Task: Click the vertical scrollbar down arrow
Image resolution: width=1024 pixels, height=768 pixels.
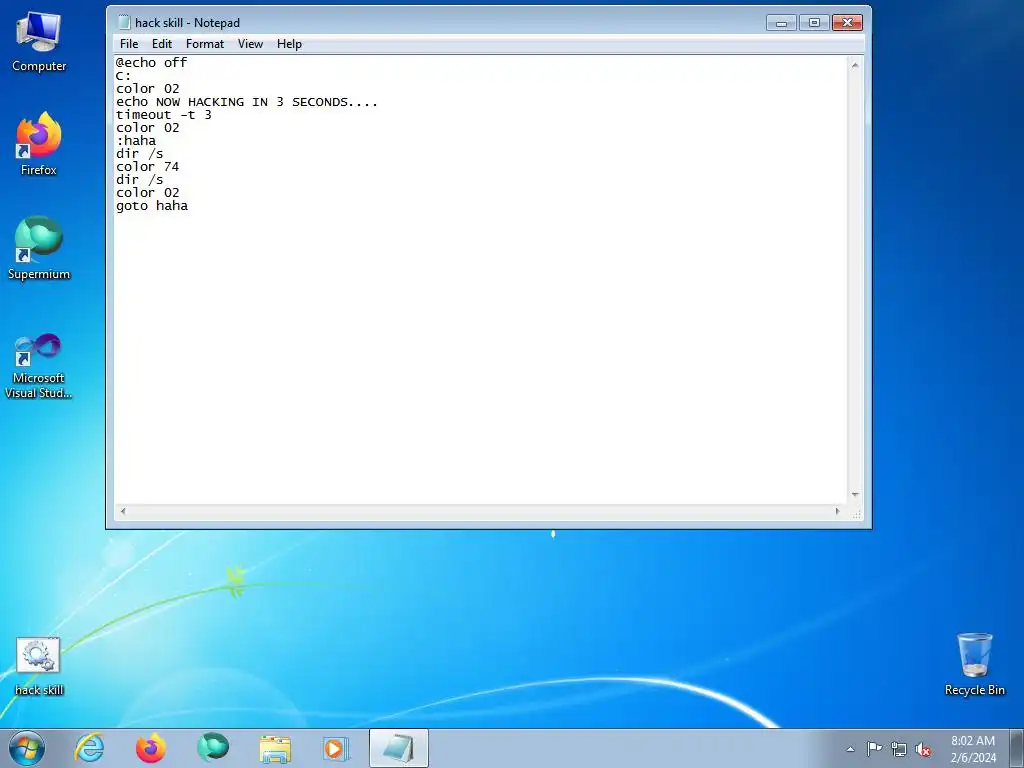Action: click(855, 495)
